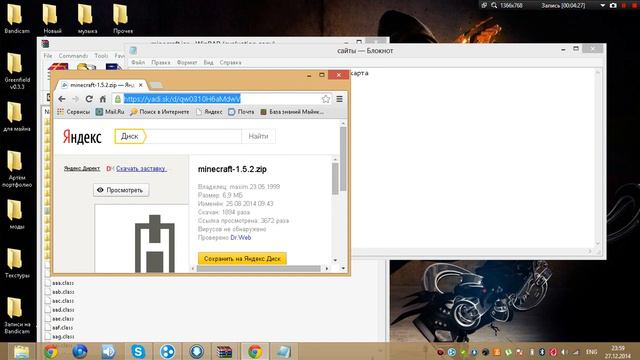Select the музыка desktop folder
640x360 pixels.
[87, 19]
